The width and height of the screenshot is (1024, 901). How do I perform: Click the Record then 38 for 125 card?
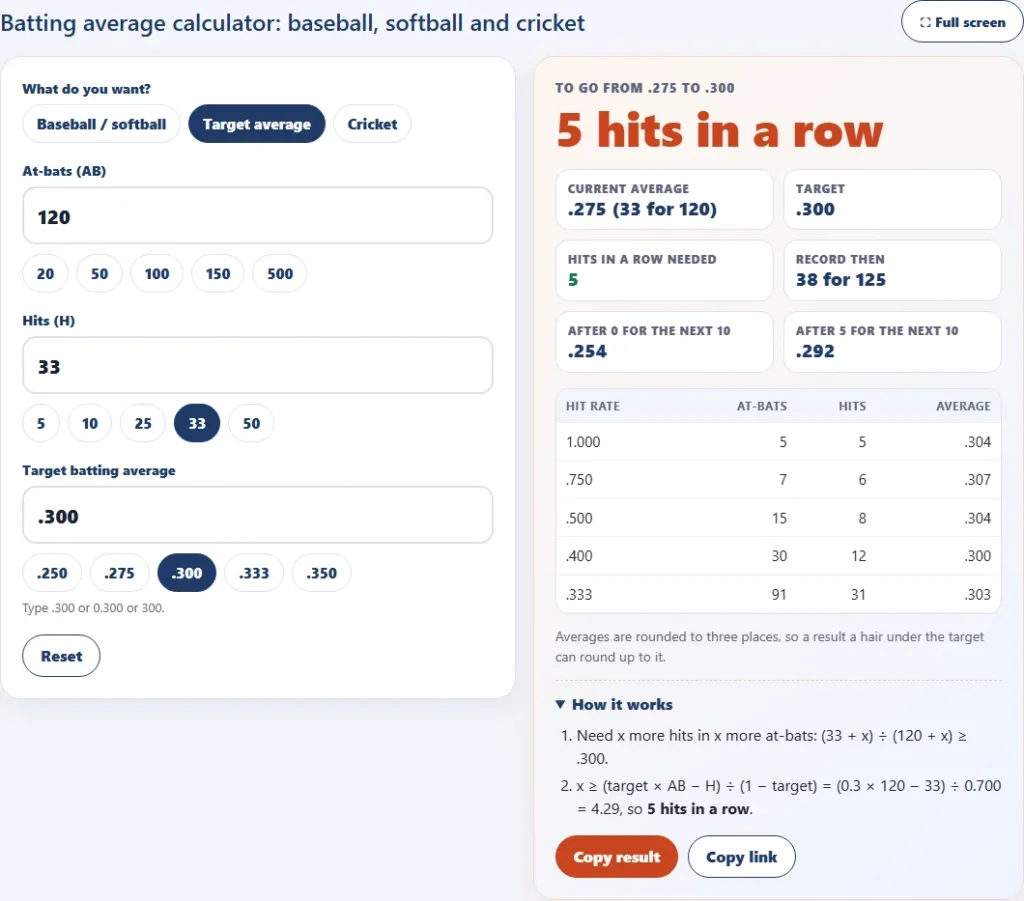coord(892,270)
